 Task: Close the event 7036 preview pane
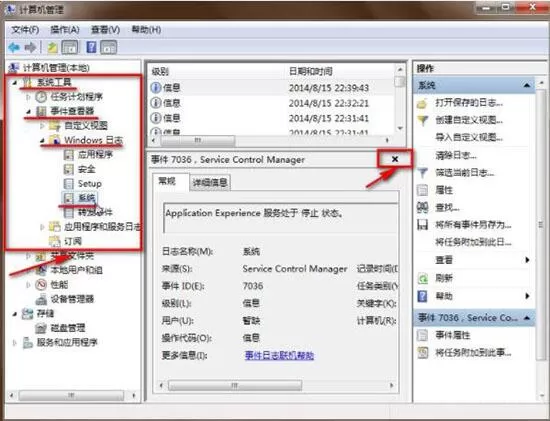395,159
